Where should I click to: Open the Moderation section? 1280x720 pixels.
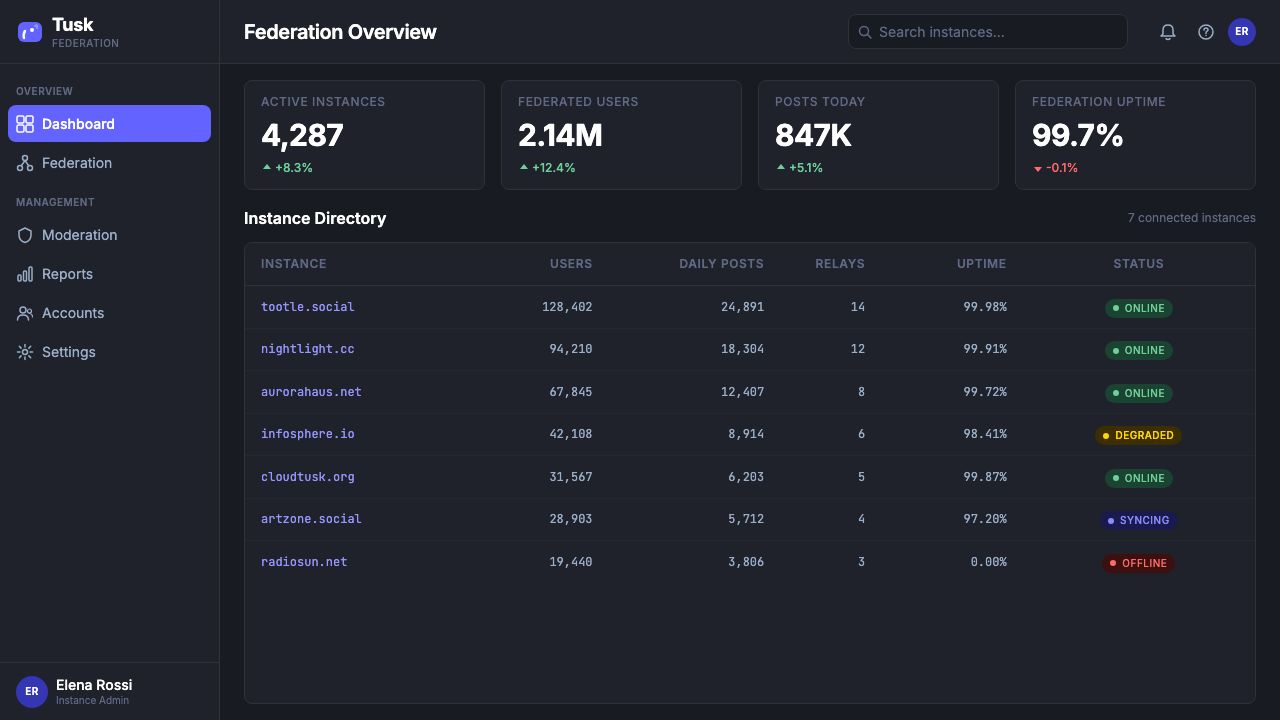[109, 235]
